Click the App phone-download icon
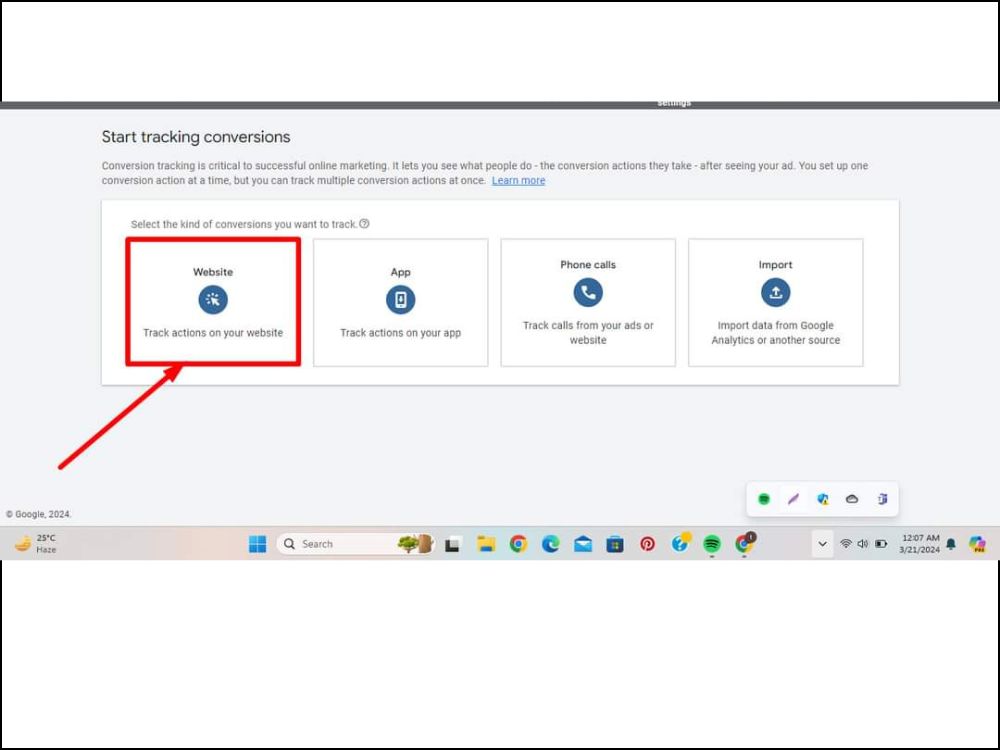The height and width of the screenshot is (750, 1000). click(401, 299)
